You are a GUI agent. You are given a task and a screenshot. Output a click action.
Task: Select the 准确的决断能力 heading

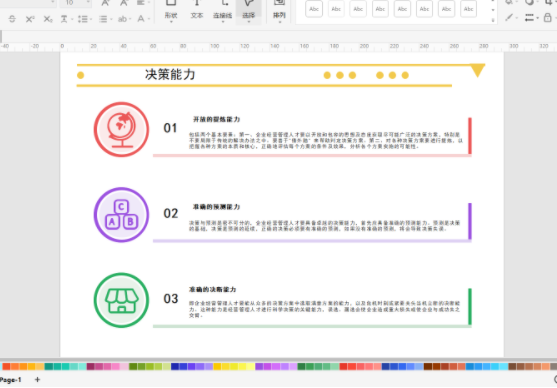(x=212, y=289)
